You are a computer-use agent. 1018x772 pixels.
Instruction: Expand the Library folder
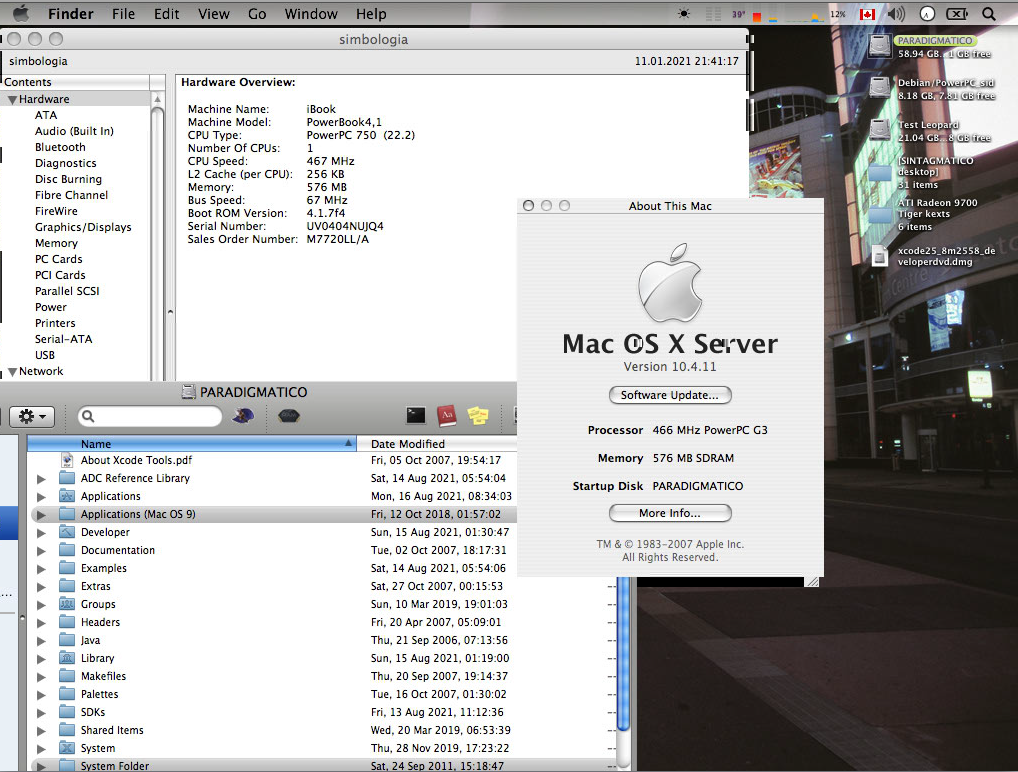[x=42, y=659]
